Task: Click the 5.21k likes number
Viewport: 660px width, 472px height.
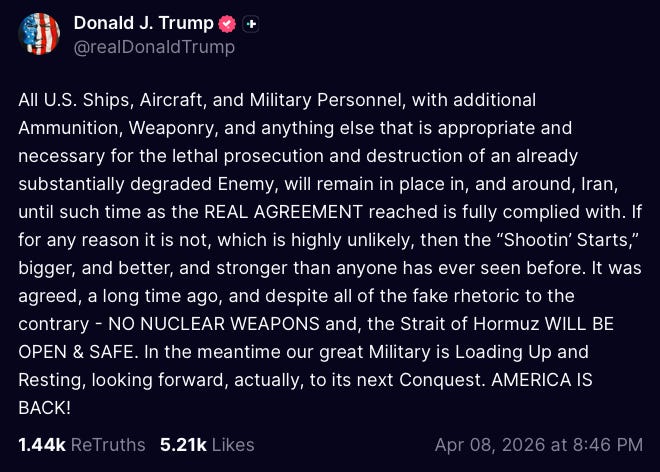Action: pyautogui.click(x=182, y=445)
